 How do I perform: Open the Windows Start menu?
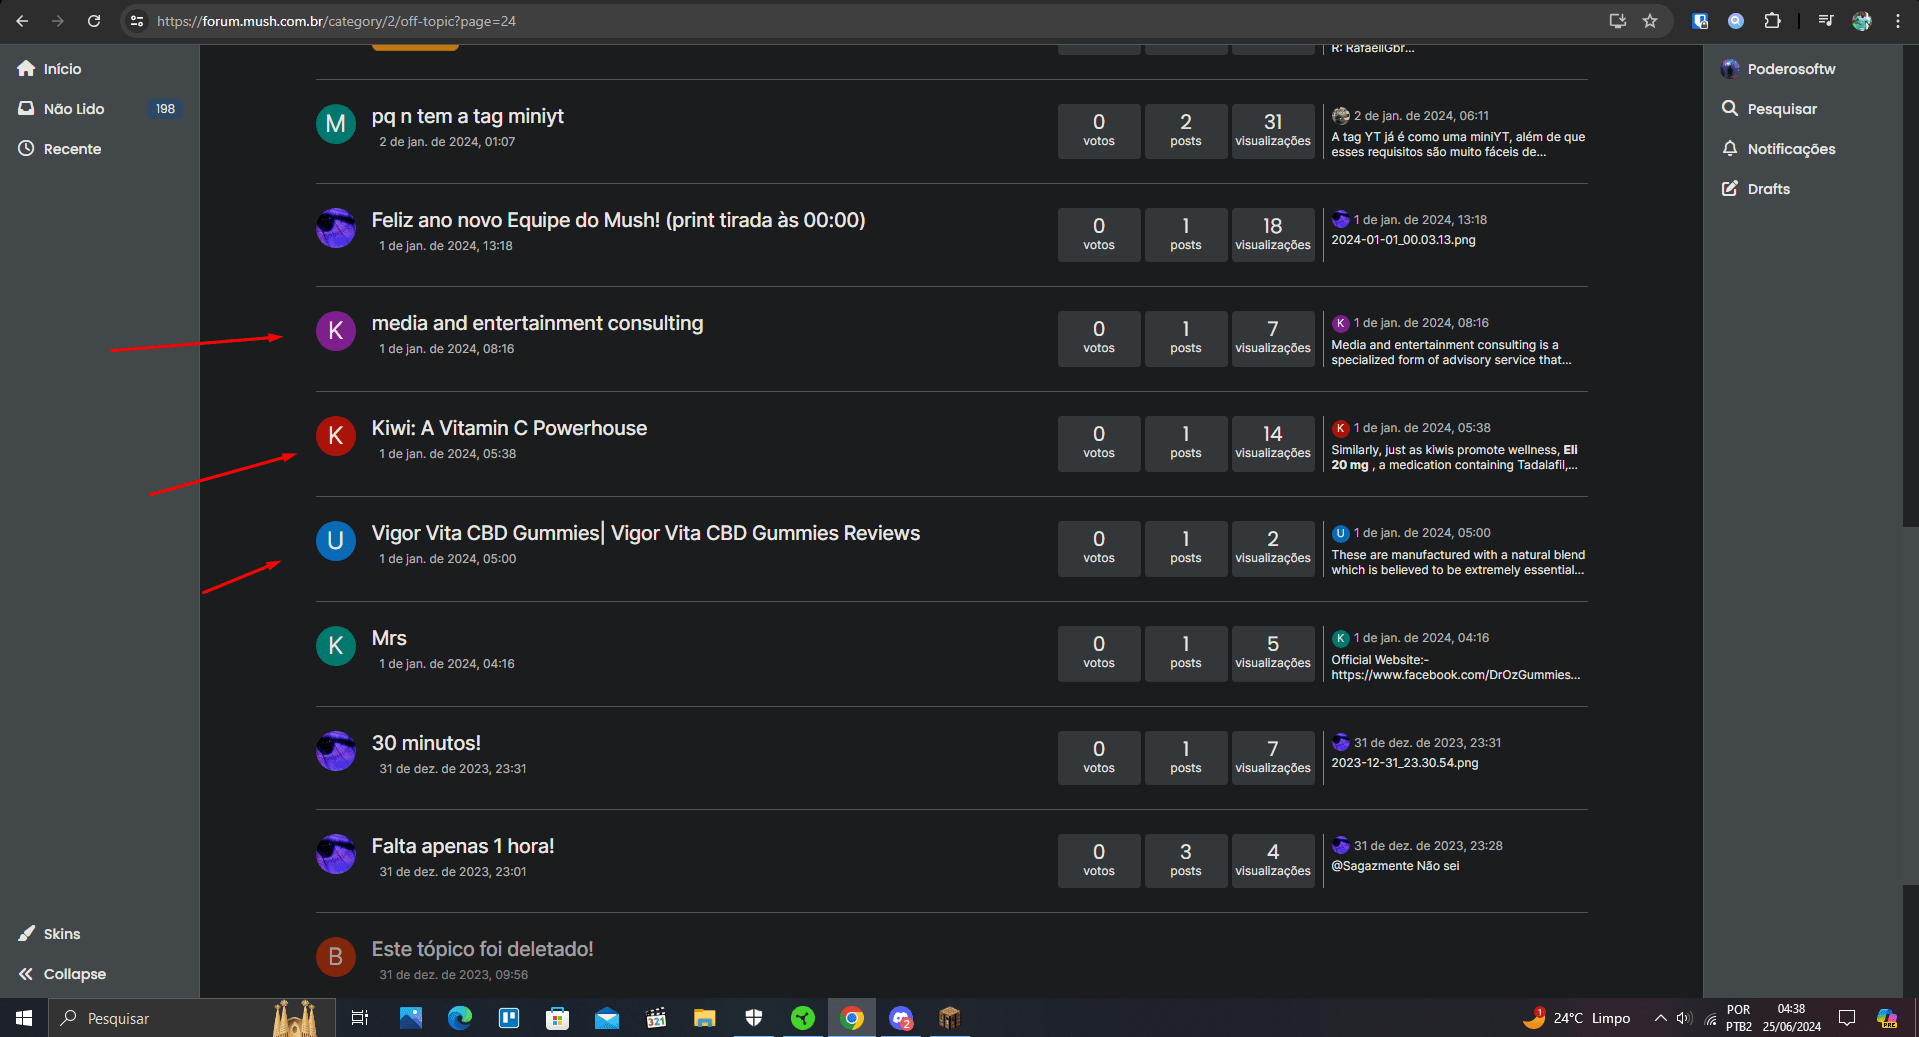24,1018
